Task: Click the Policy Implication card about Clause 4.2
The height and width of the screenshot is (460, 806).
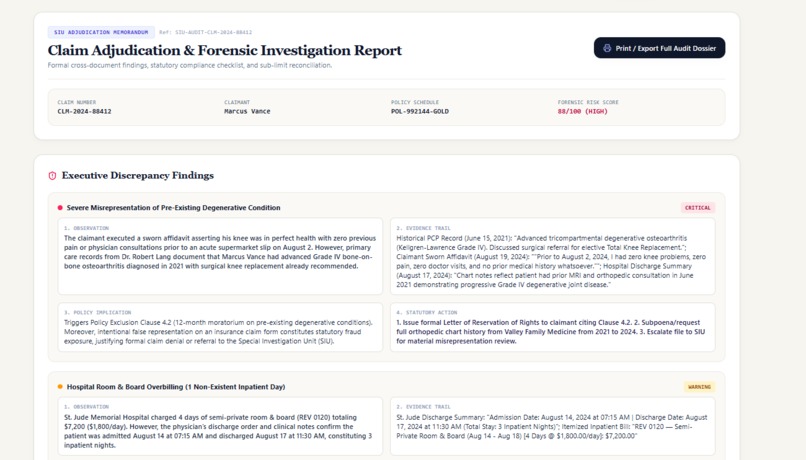Action: click(220, 327)
